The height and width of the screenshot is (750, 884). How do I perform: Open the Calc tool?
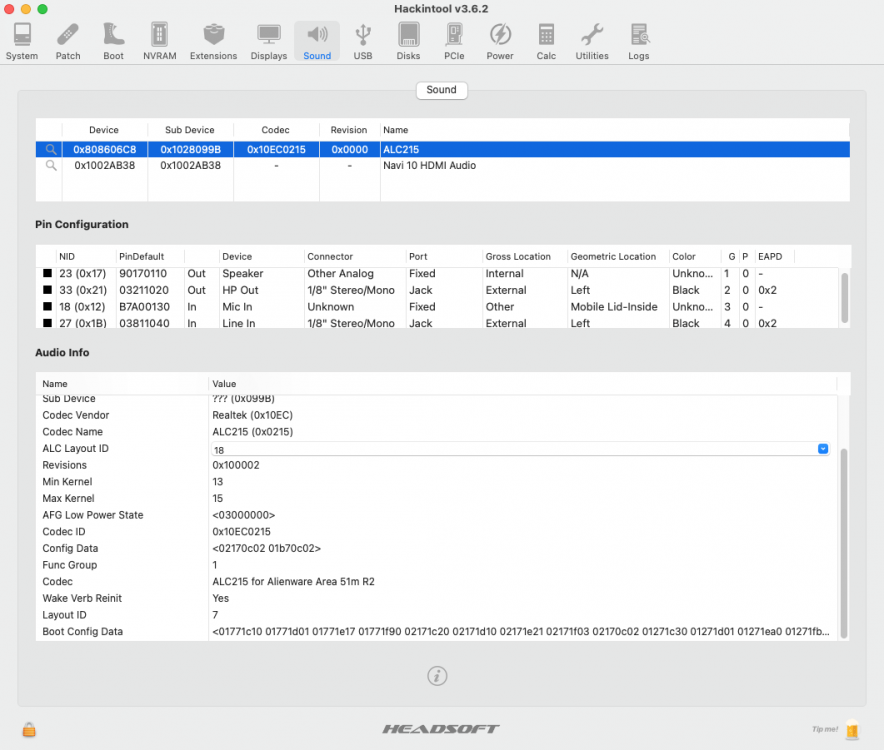tap(546, 41)
